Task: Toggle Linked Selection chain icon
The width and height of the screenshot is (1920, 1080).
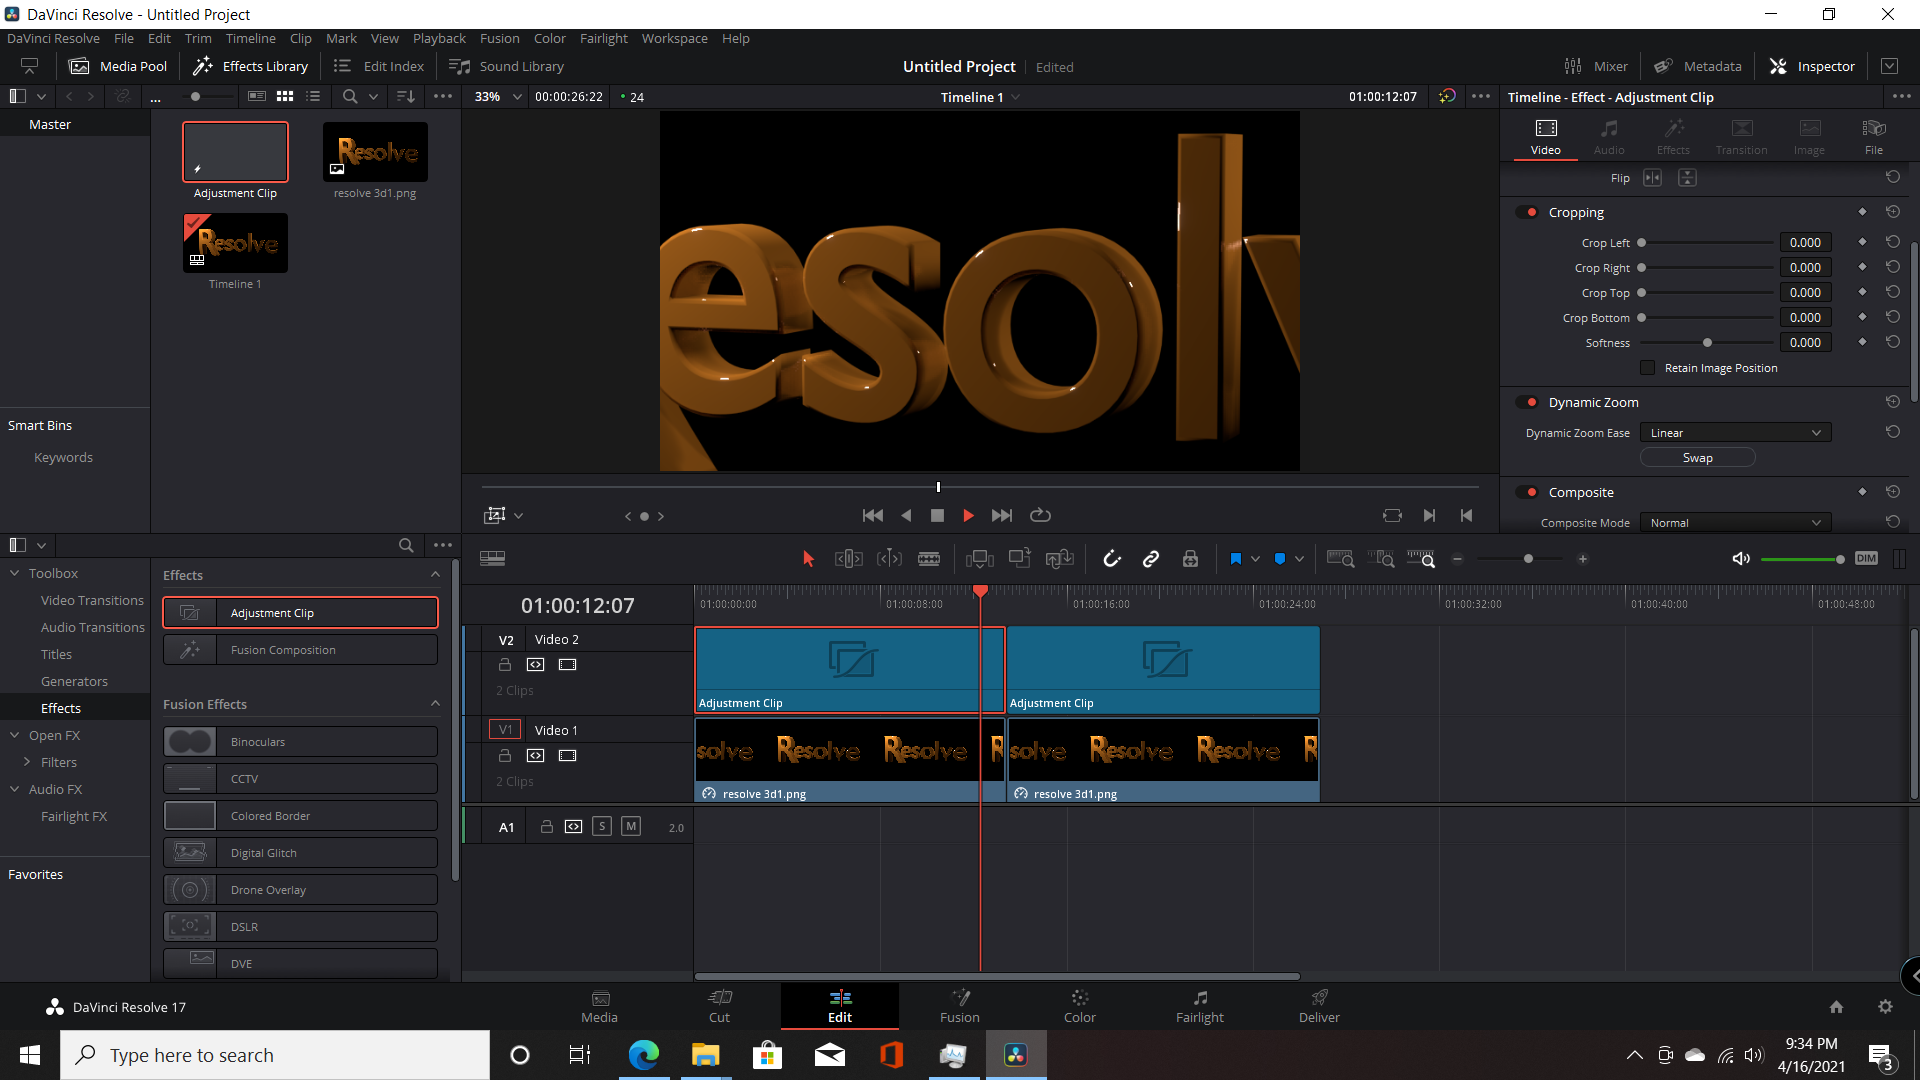Action: (1151, 559)
